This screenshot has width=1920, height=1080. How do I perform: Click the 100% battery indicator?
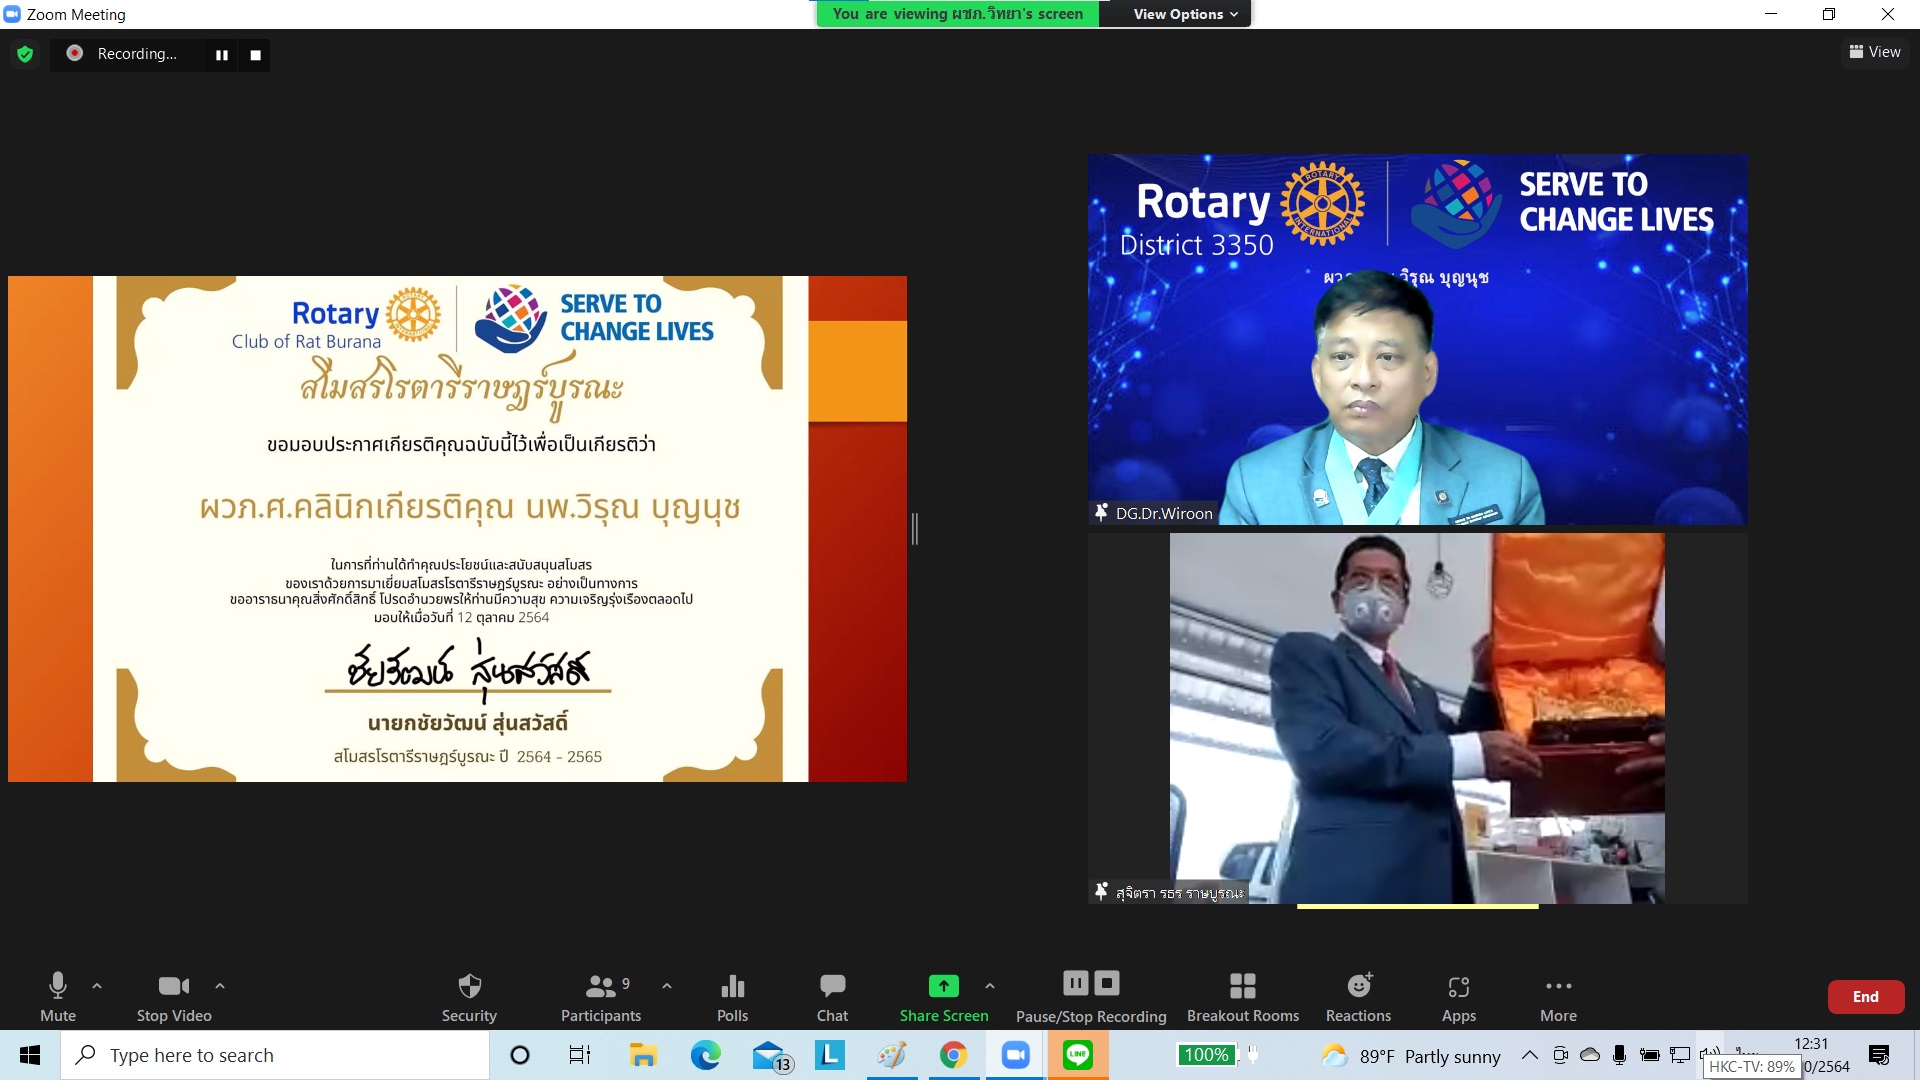(1208, 1055)
